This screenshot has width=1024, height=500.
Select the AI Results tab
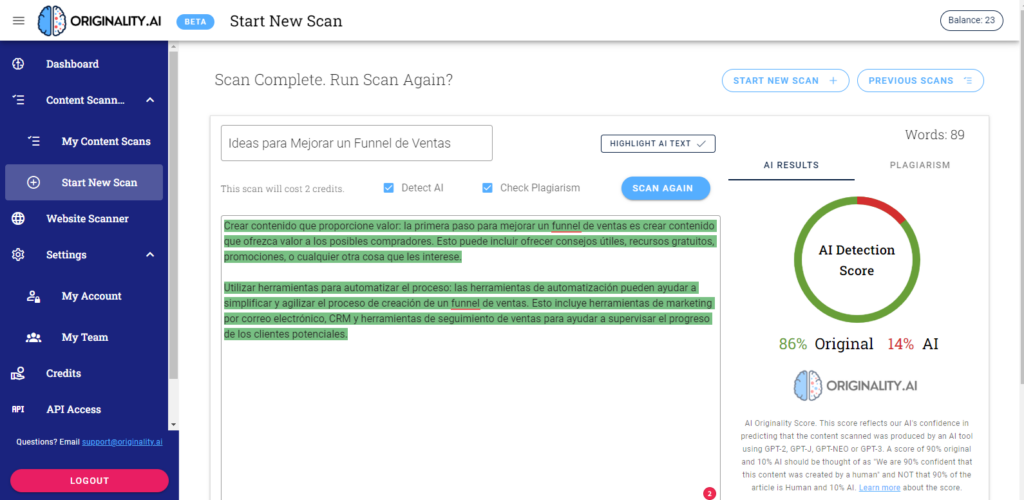click(791, 165)
